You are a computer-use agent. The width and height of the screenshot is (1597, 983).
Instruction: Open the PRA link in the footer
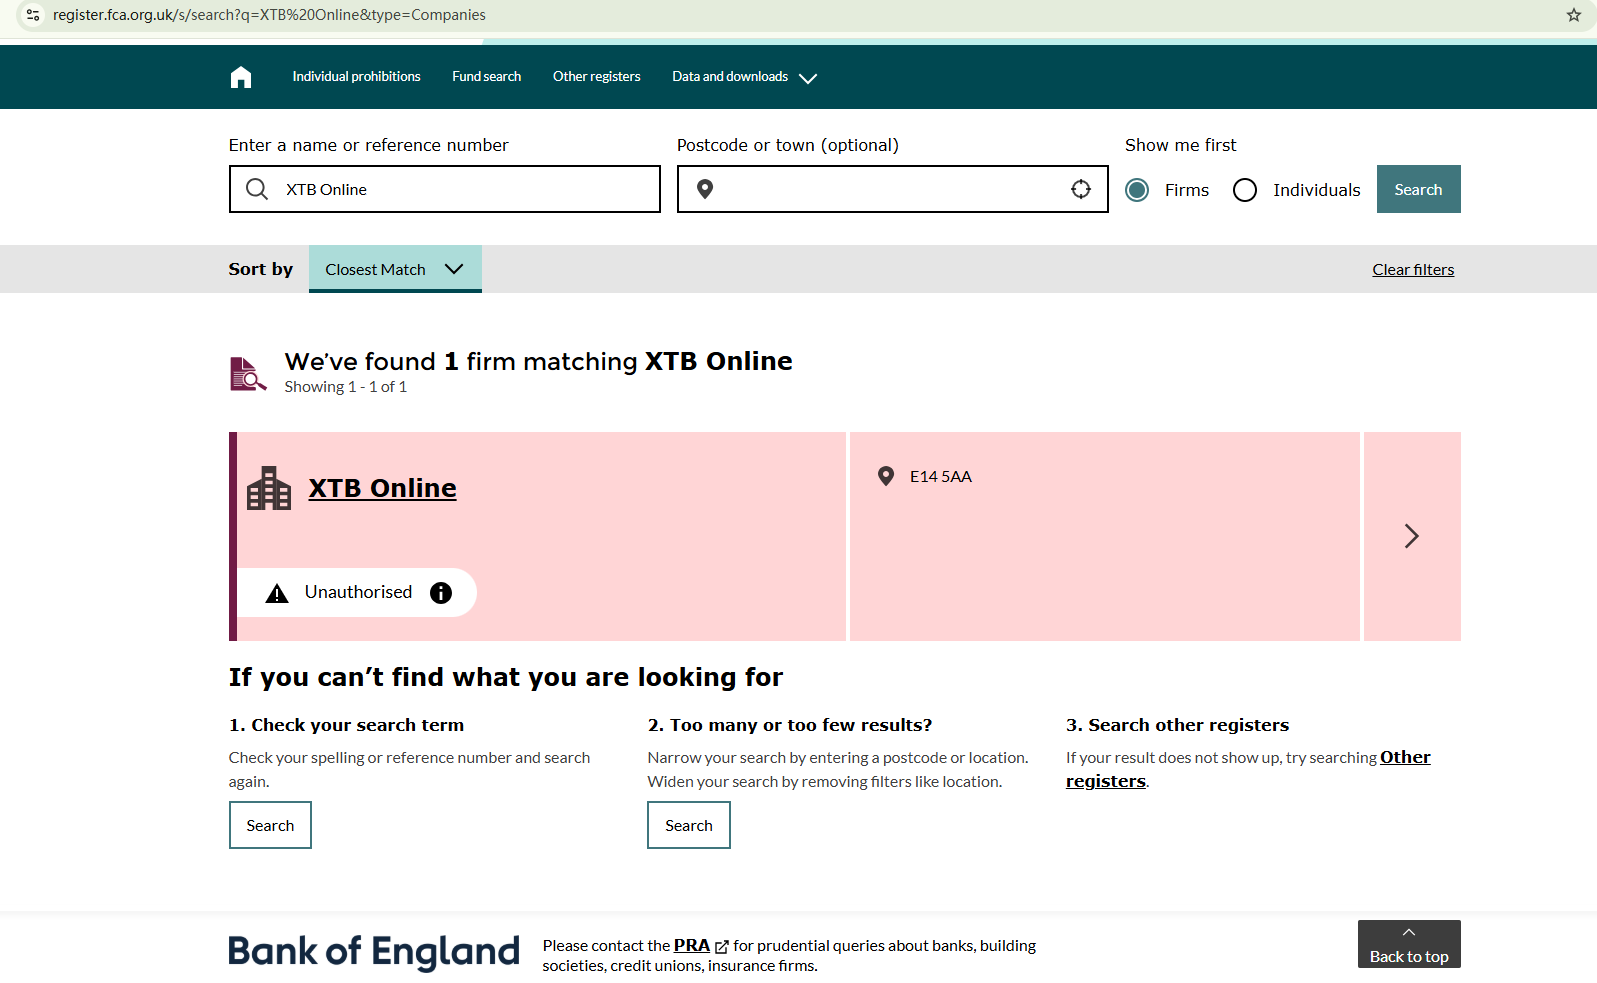692,946
